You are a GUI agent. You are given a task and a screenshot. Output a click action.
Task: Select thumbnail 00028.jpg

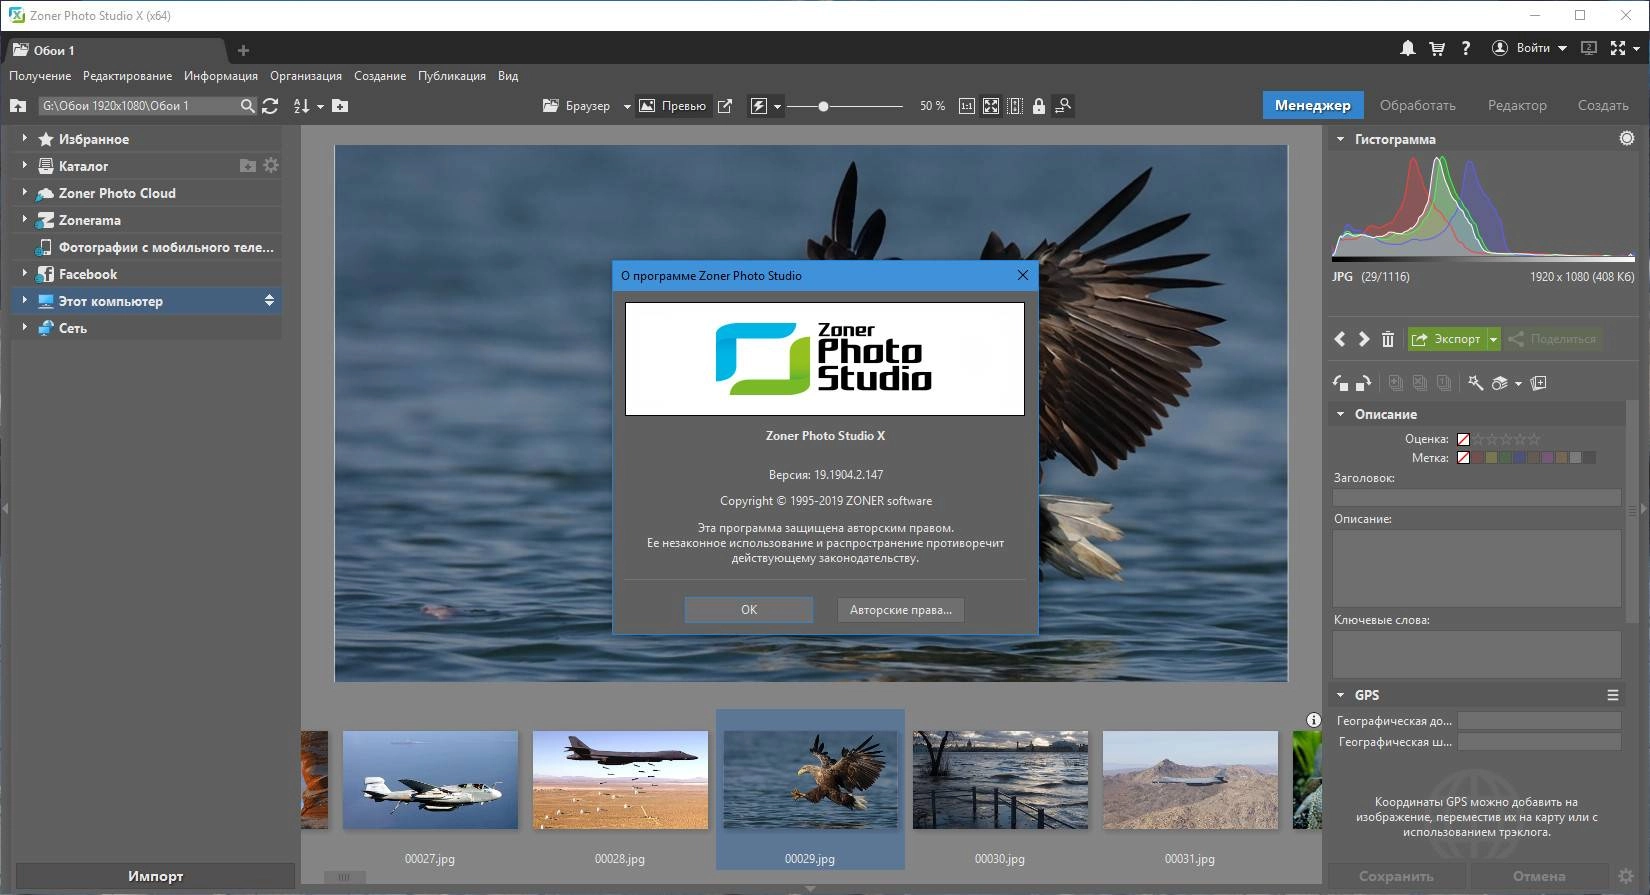(x=620, y=779)
